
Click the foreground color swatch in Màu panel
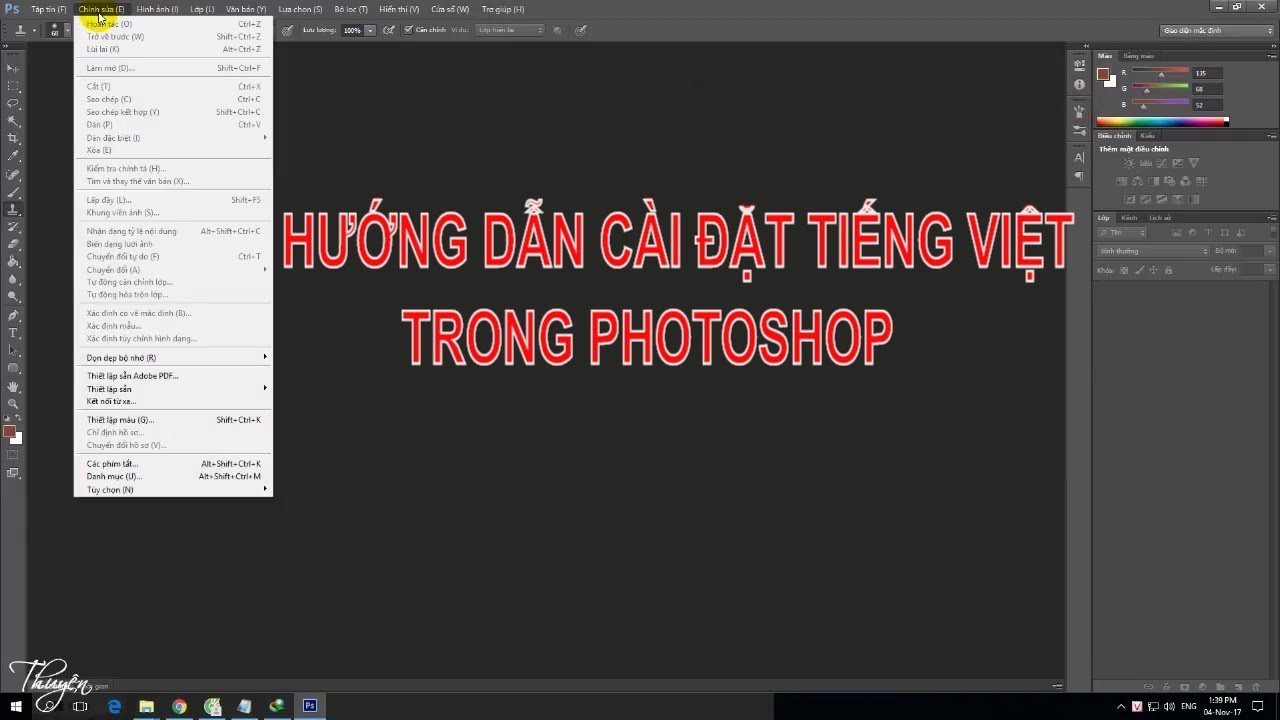click(1103, 74)
